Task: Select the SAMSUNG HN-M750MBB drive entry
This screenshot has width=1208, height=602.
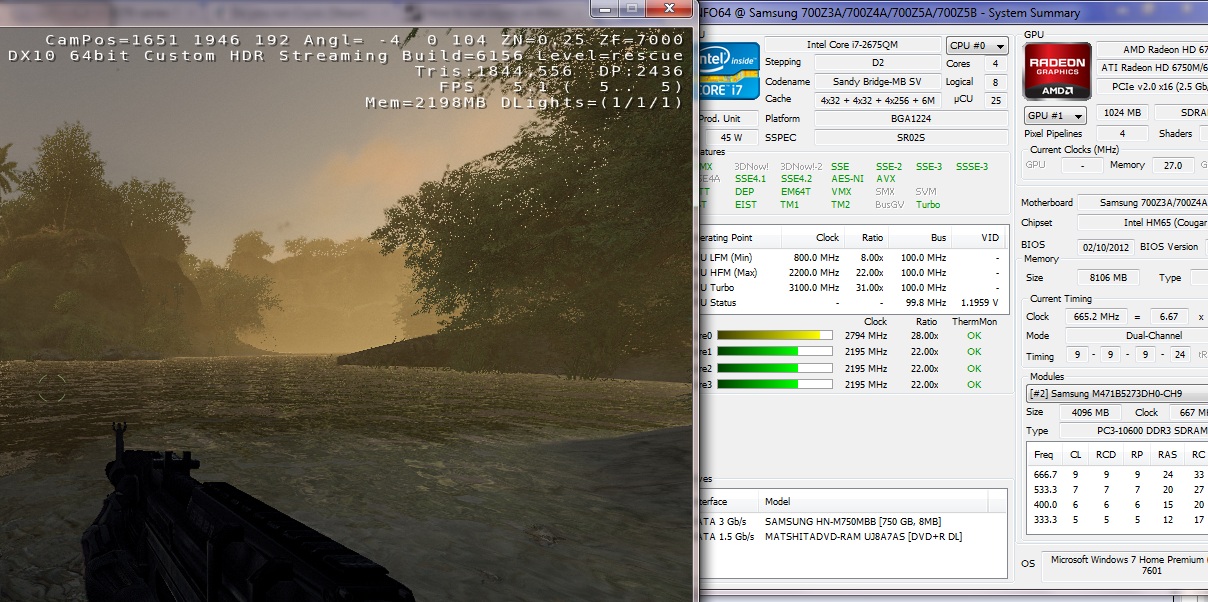Action: (x=852, y=522)
